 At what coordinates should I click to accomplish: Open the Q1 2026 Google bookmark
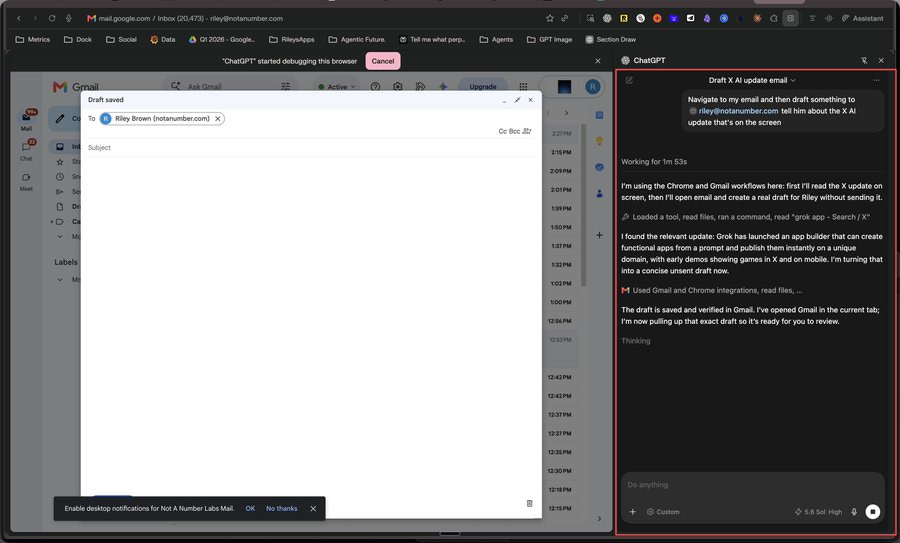click(222, 40)
